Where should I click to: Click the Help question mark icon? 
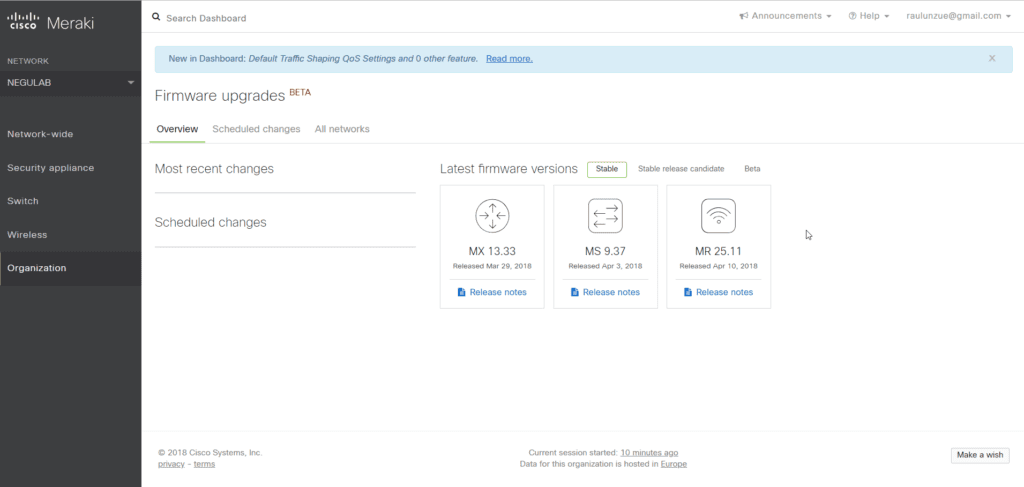(x=852, y=16)
